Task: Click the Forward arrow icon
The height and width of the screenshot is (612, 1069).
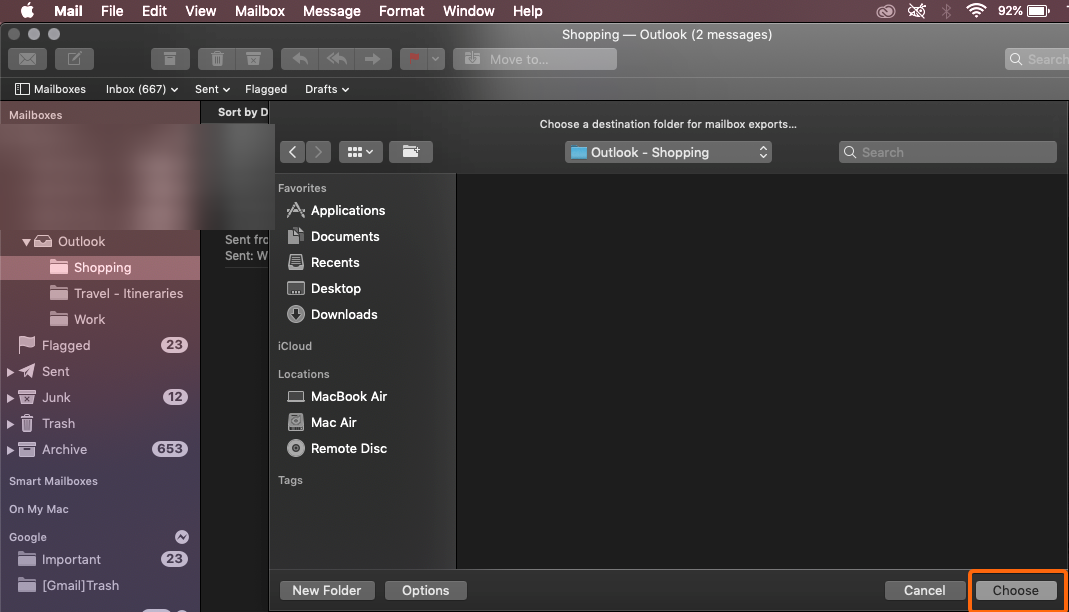Action: click(x=373, y=59)
